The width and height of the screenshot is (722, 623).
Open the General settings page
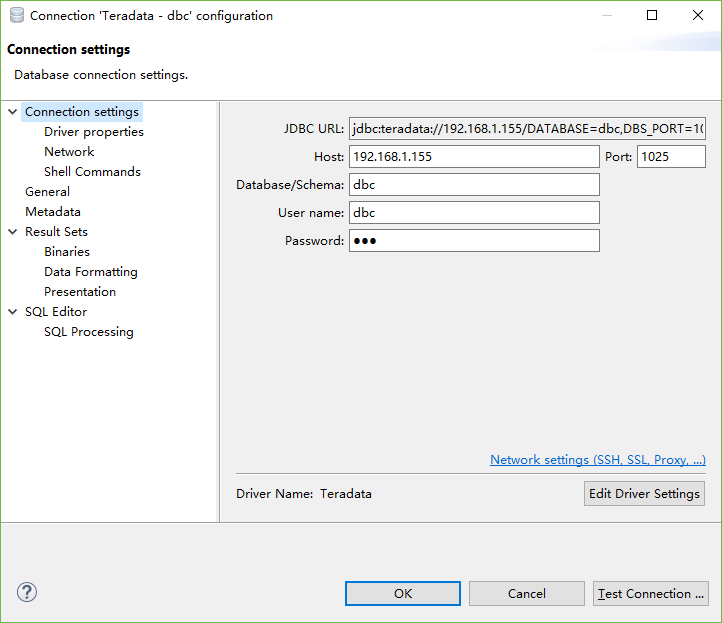point(47,192)
